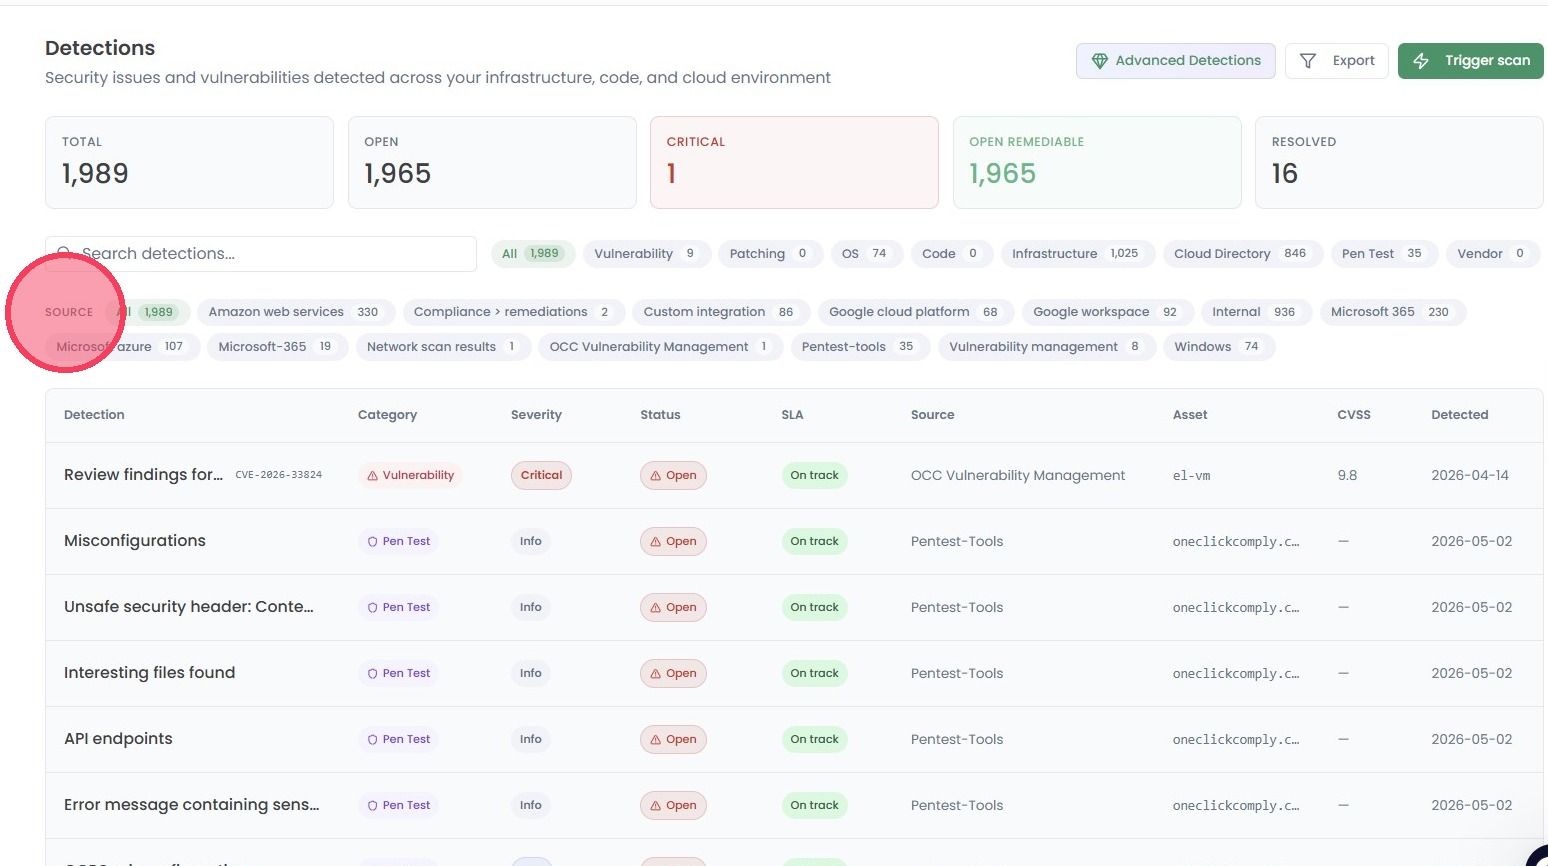The image size is (1548, 866).
Task: Sort table by CVSS column header
Action: point(1354,415)
